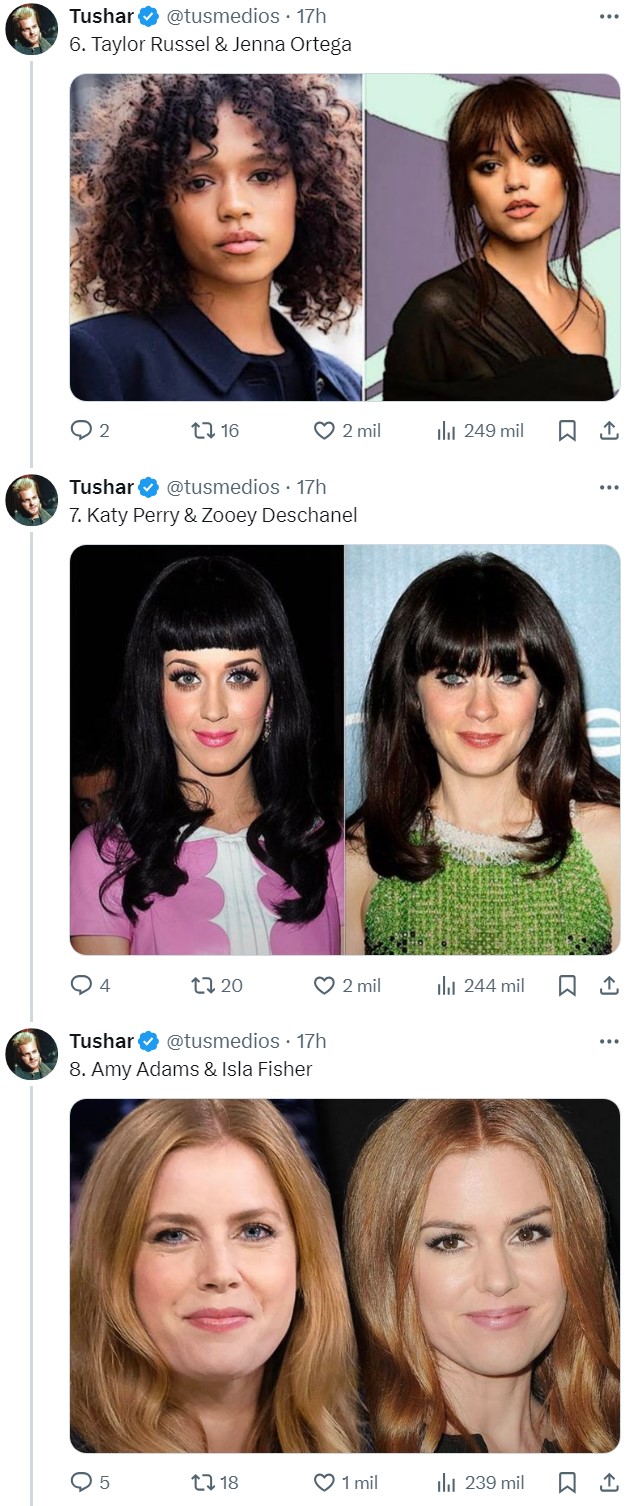Image resolution: width=630 pixels, height=1506 pixels.
Task: Retweet the Katy Perry & Zooey Deschanel tweet
Action: (204, 985)
